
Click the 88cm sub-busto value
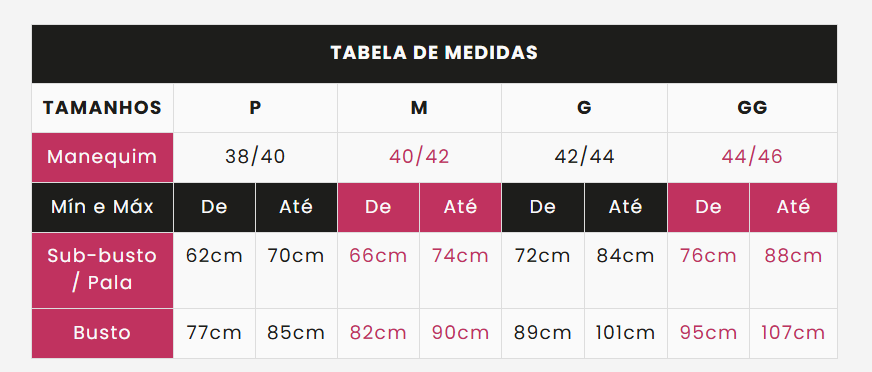coord(793,256)
